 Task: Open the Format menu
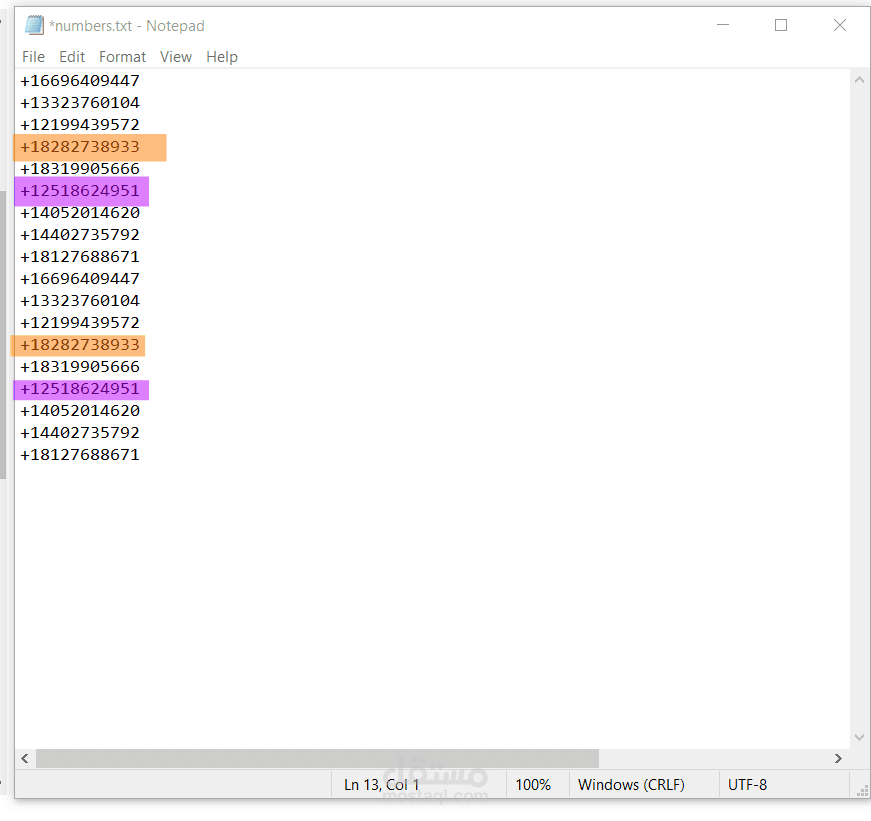click(x=122, y=57)
